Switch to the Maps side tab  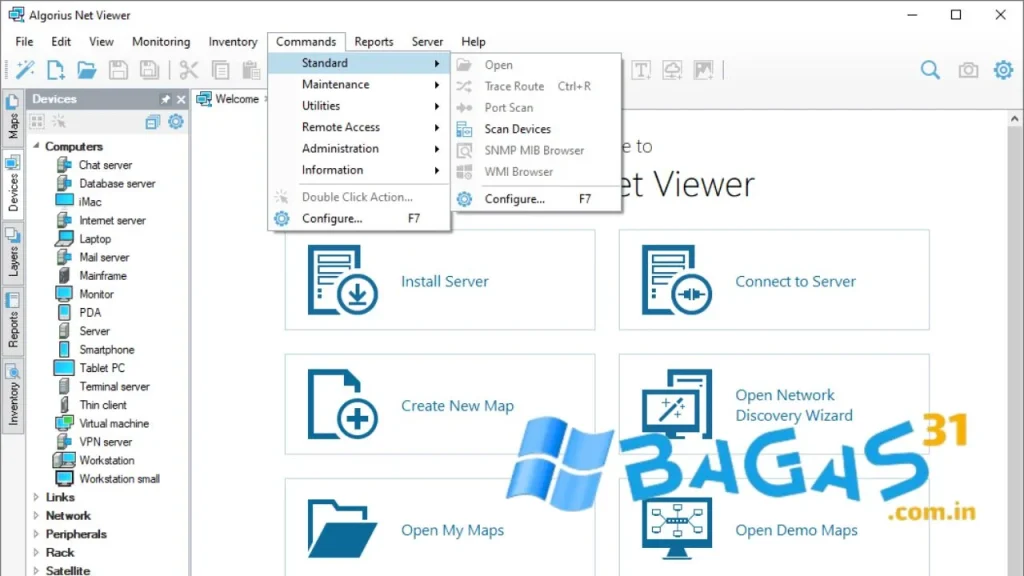pyautogui.click(x=12, y=118)
